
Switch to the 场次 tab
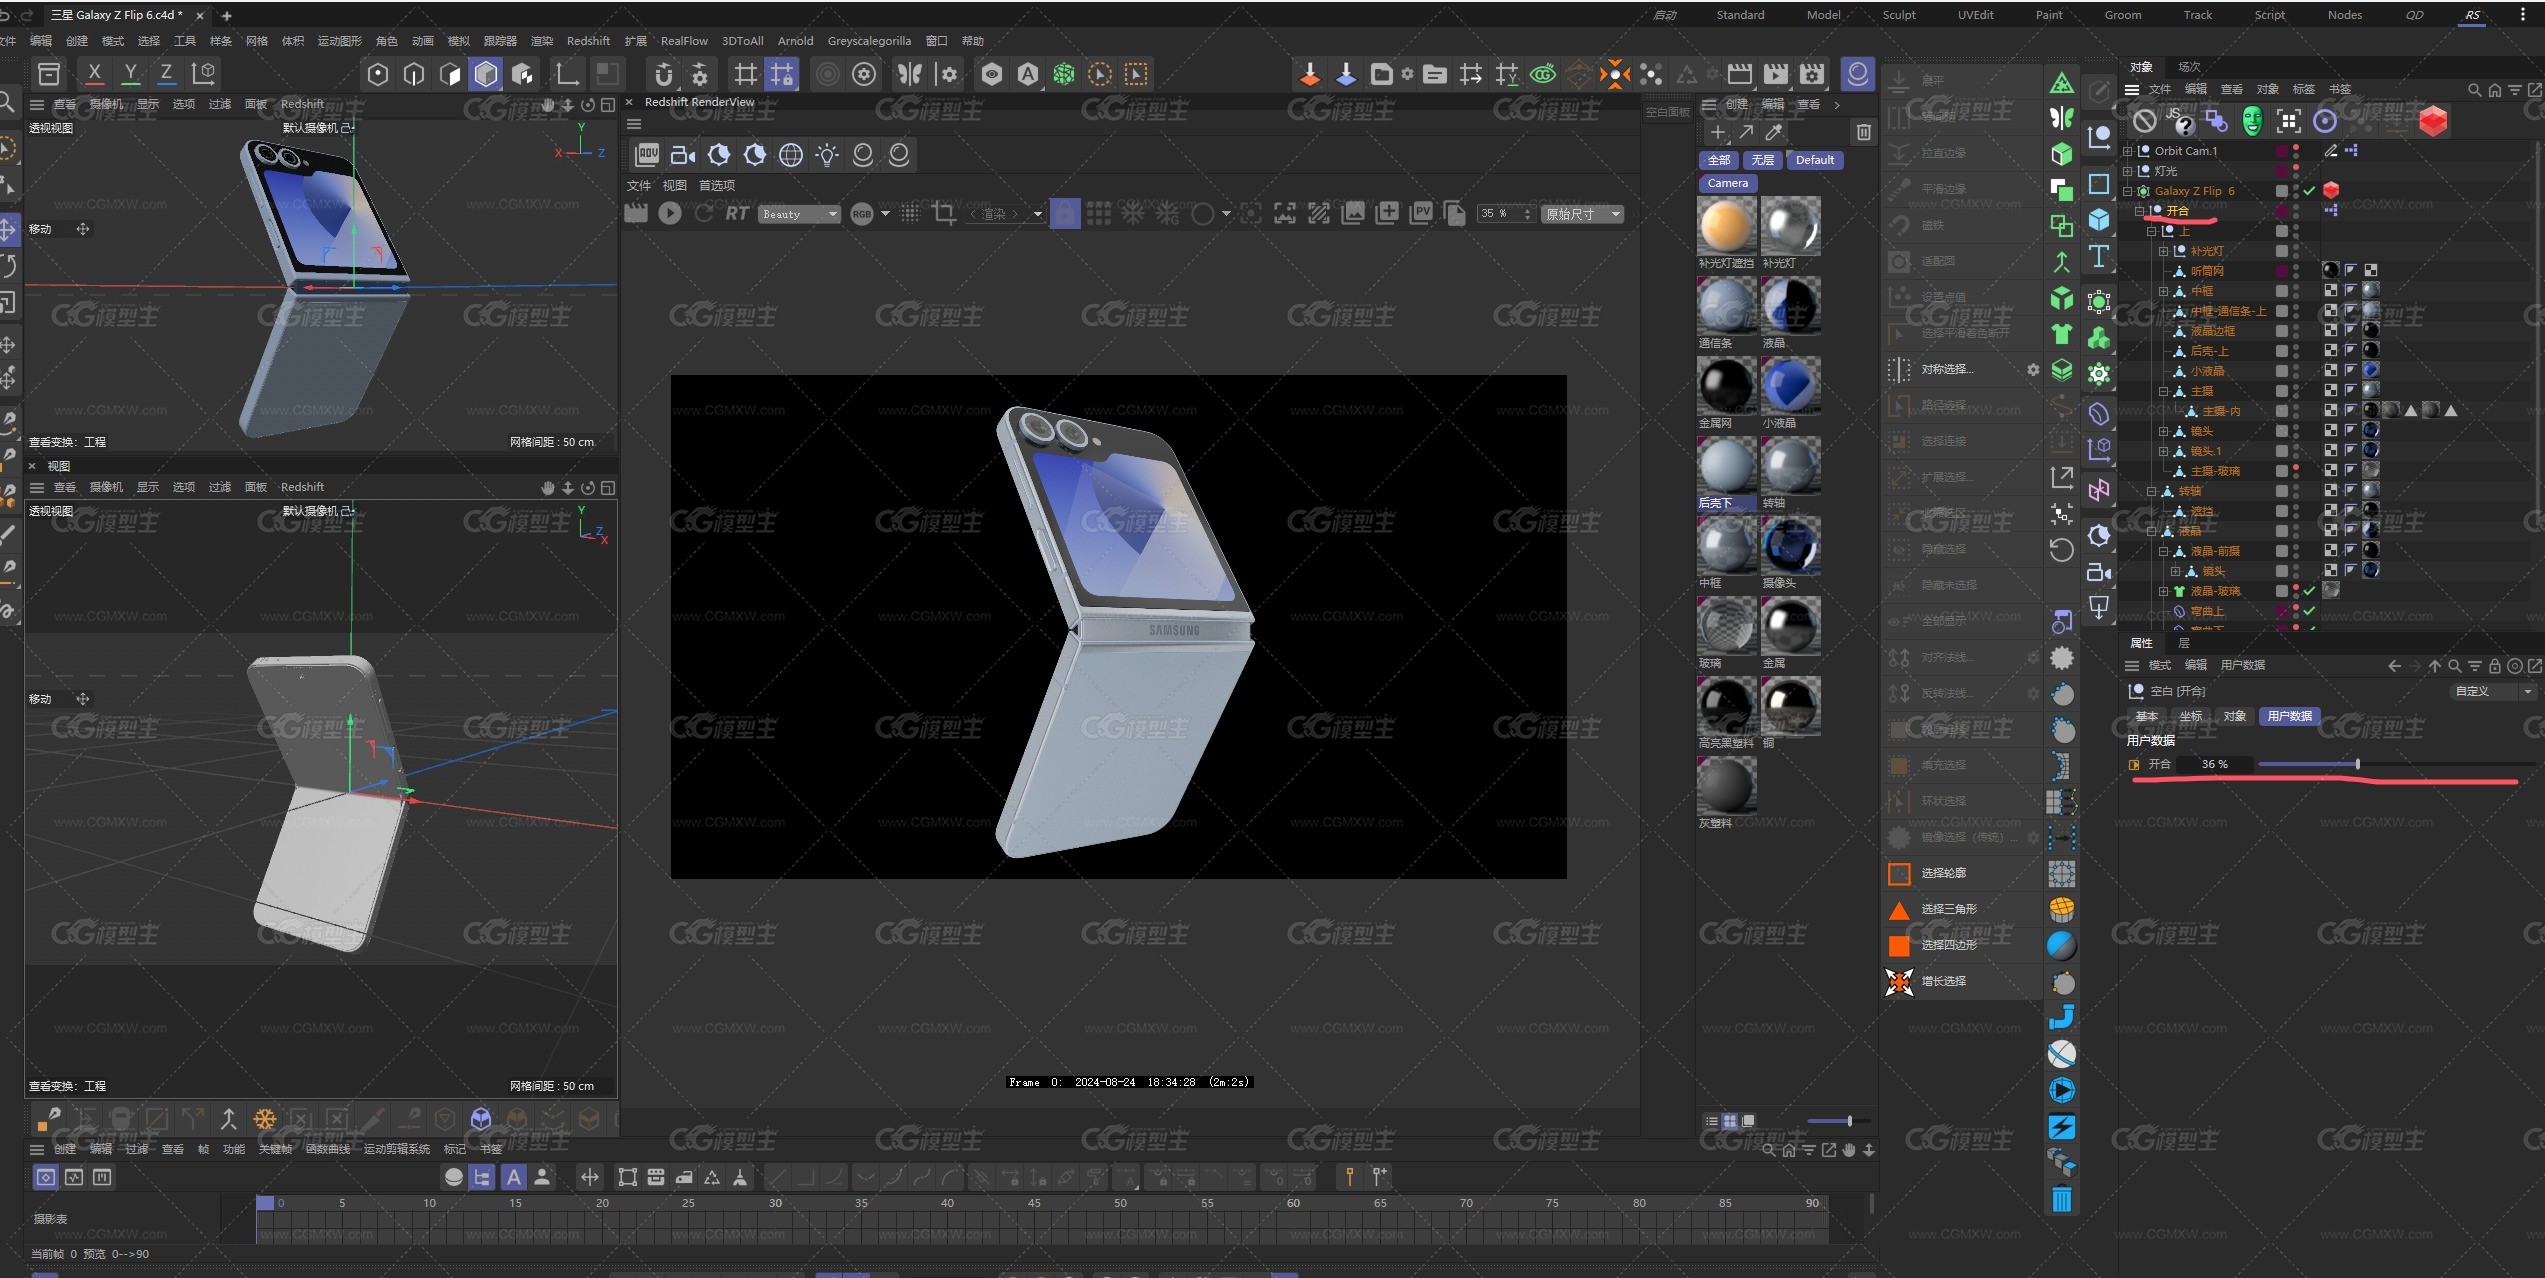click(2189, 67)
